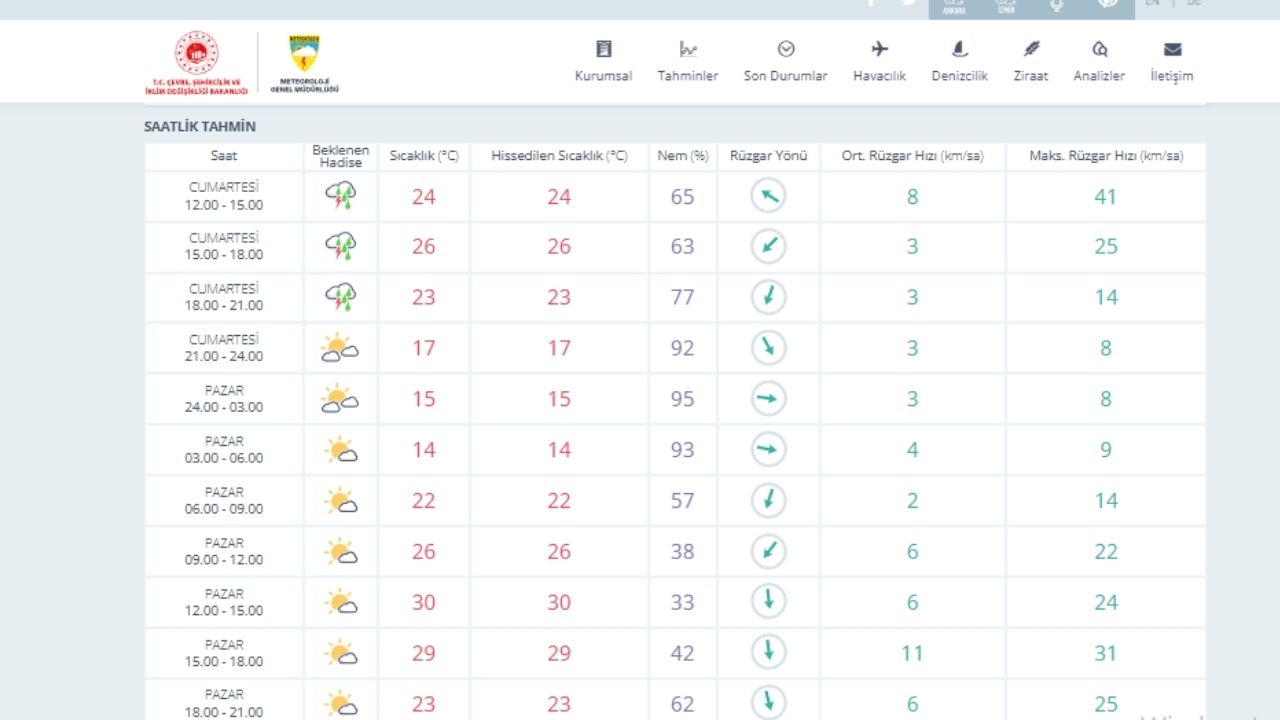Click wind direction arrow for Pazar 06.00 - 09.00
This screenshot has width=1280, height=720.
(768, 500)
